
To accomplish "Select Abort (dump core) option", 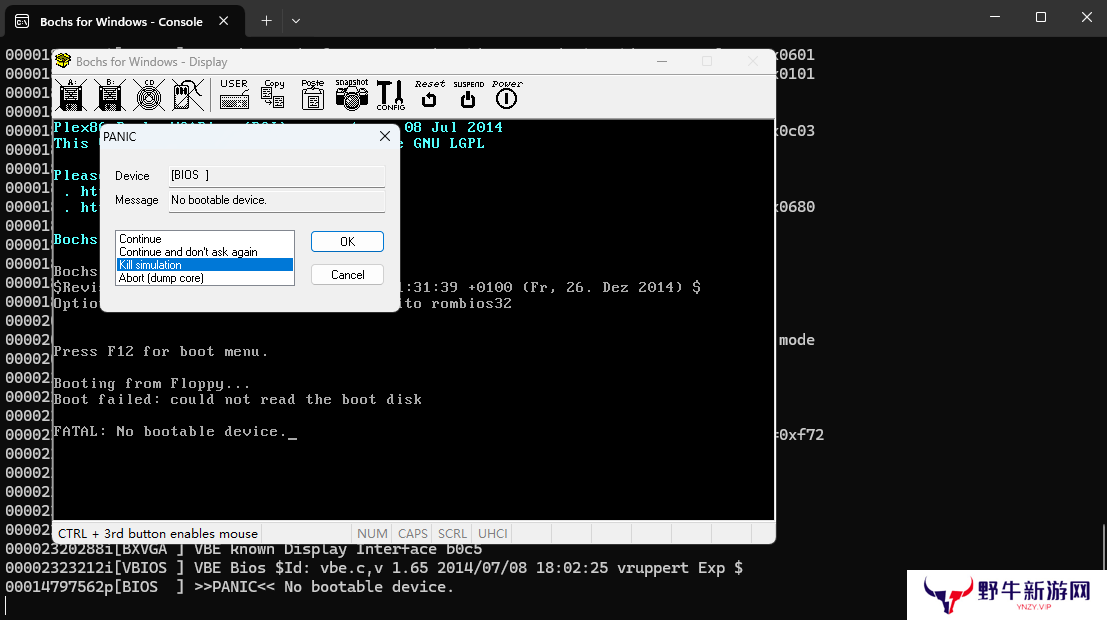I will pos(205,278).
